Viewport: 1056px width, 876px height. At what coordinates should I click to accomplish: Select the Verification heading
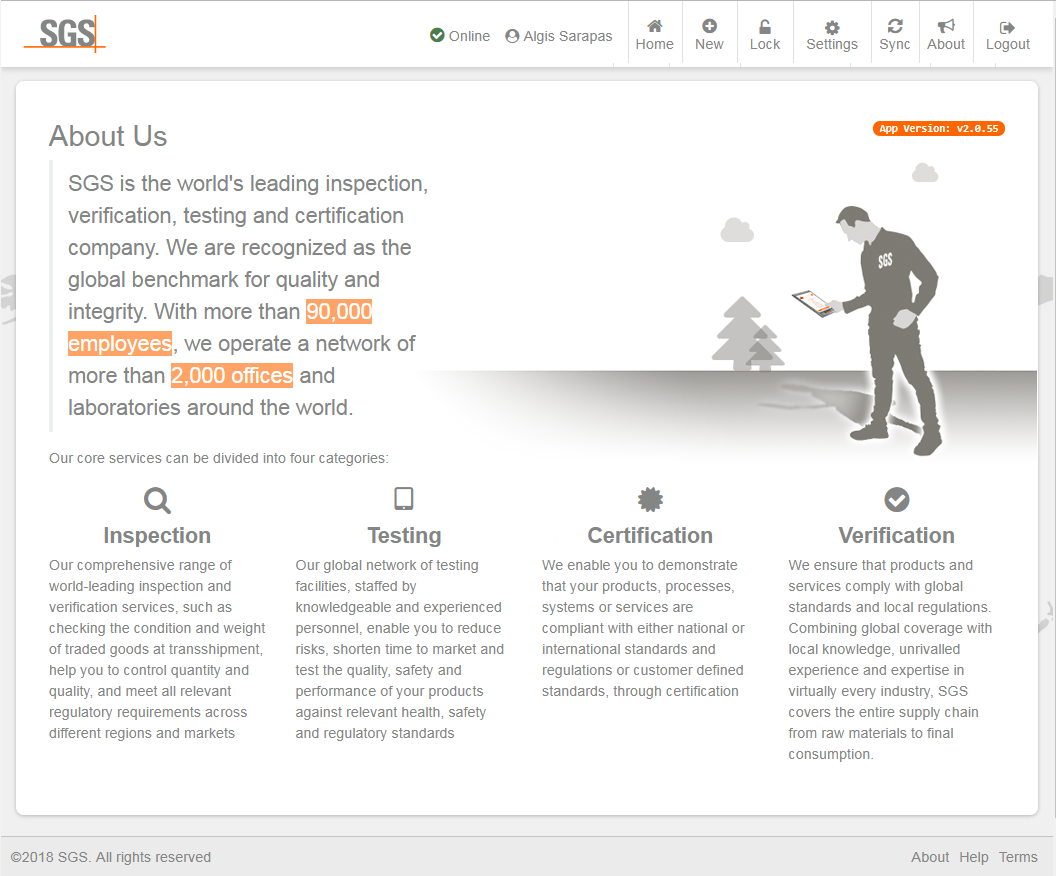tap(896, 535)
